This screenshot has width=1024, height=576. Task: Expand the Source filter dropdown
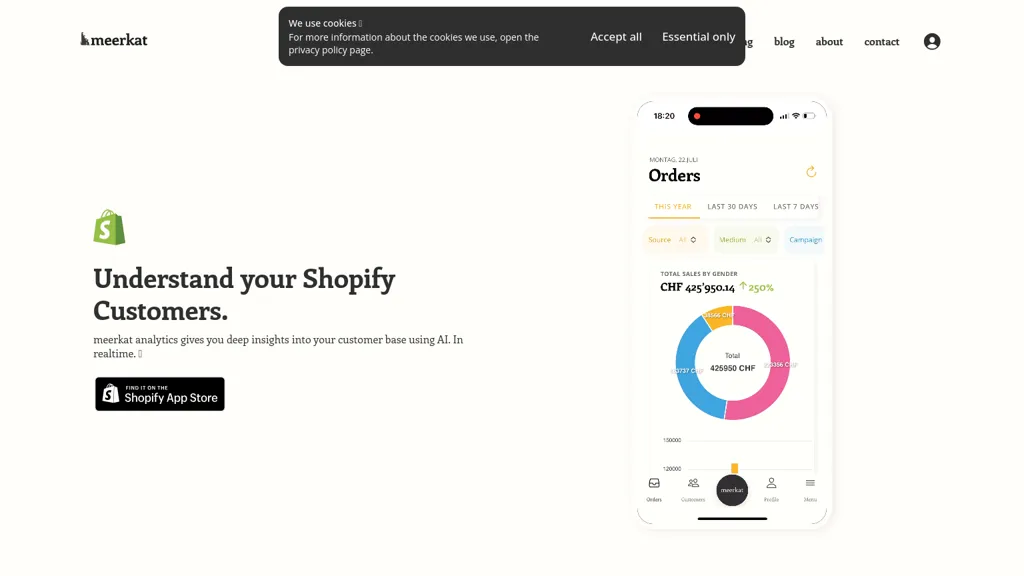(673, 240)
